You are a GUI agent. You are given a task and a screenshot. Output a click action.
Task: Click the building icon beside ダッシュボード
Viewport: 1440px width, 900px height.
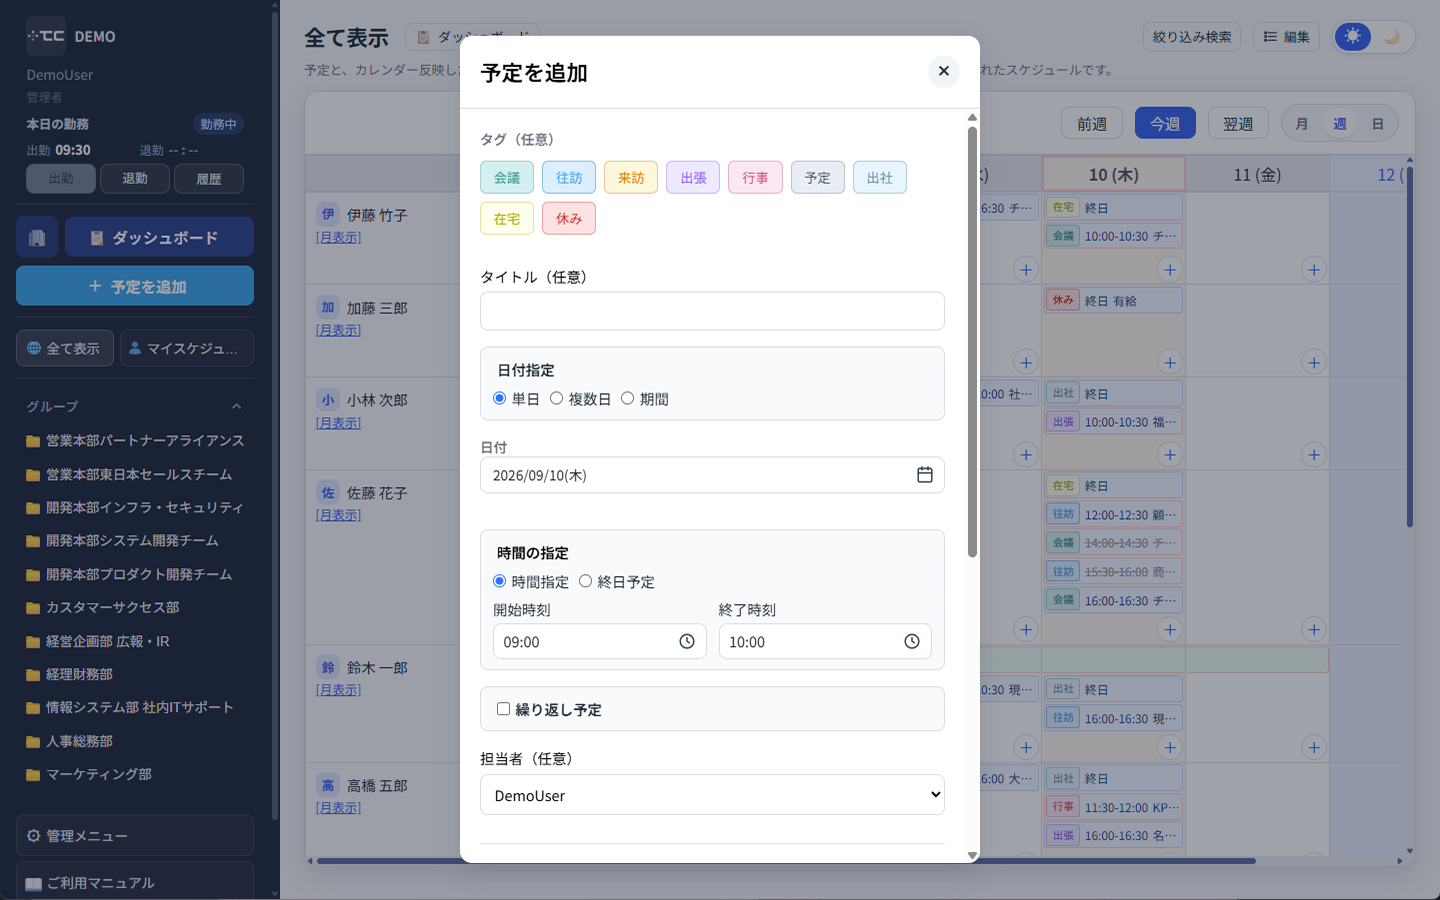pos(37,238)
